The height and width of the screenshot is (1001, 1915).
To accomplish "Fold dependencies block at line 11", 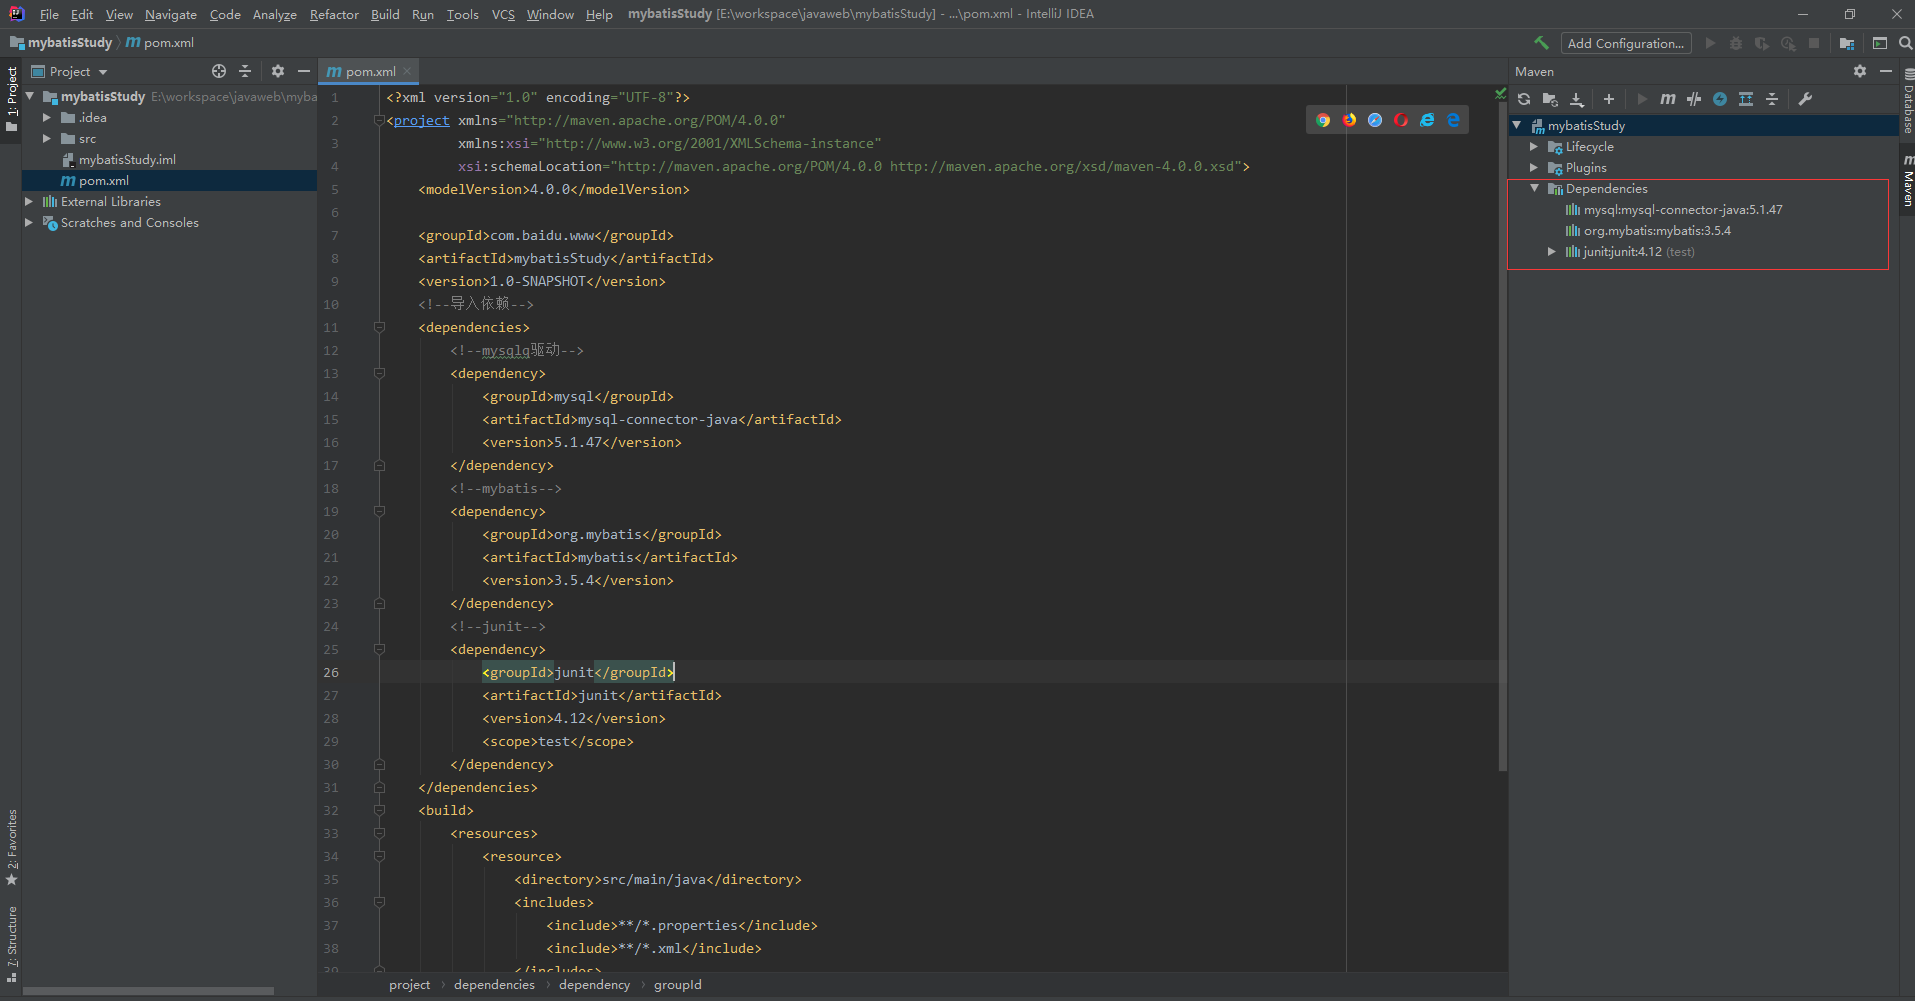I will click(379, 327).
